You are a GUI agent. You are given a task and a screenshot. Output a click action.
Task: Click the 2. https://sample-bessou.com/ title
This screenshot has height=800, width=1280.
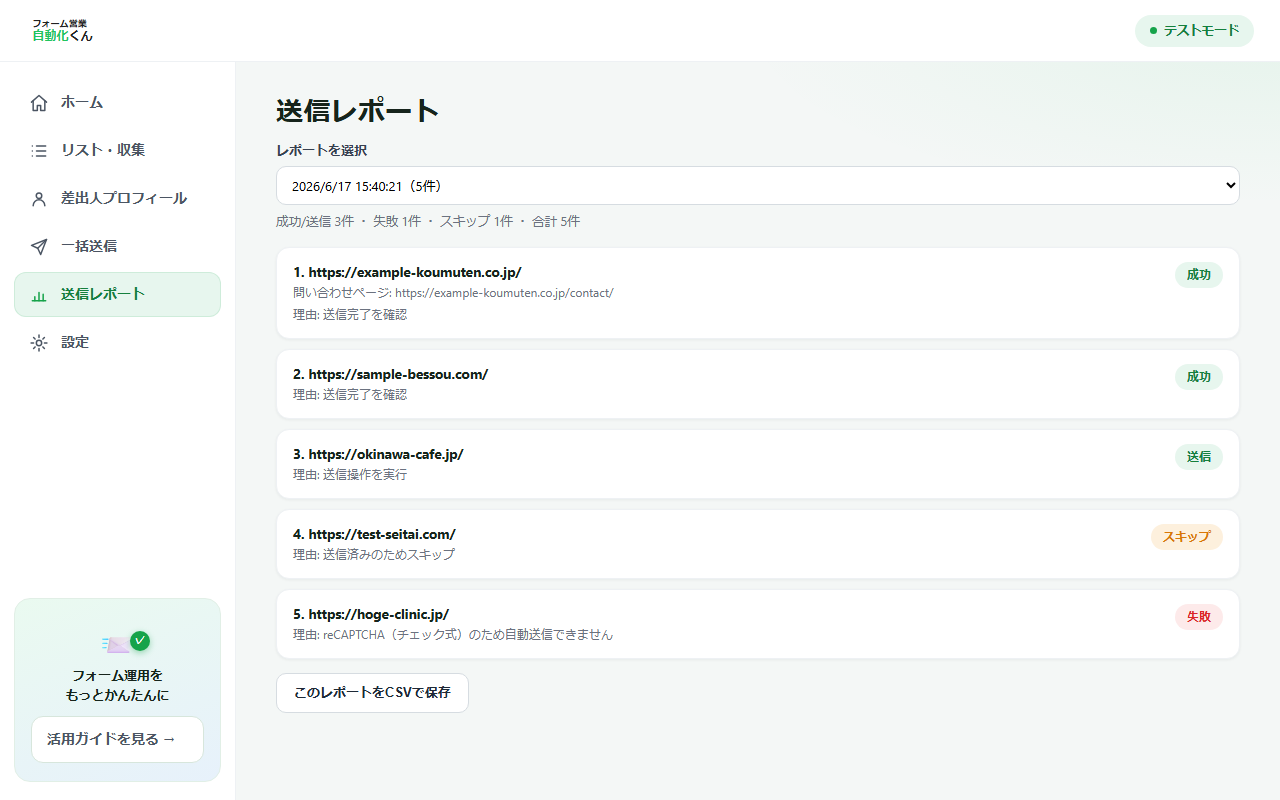(x=390, y=374)
